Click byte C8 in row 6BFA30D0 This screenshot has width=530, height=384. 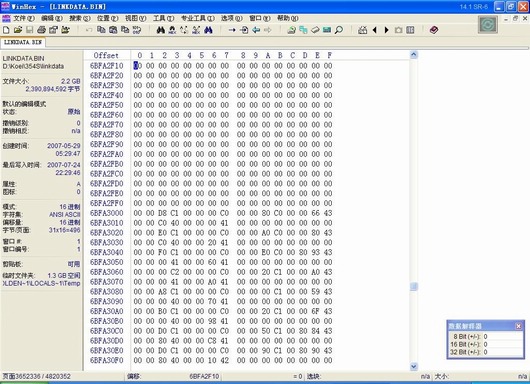(x=212, y=340)
